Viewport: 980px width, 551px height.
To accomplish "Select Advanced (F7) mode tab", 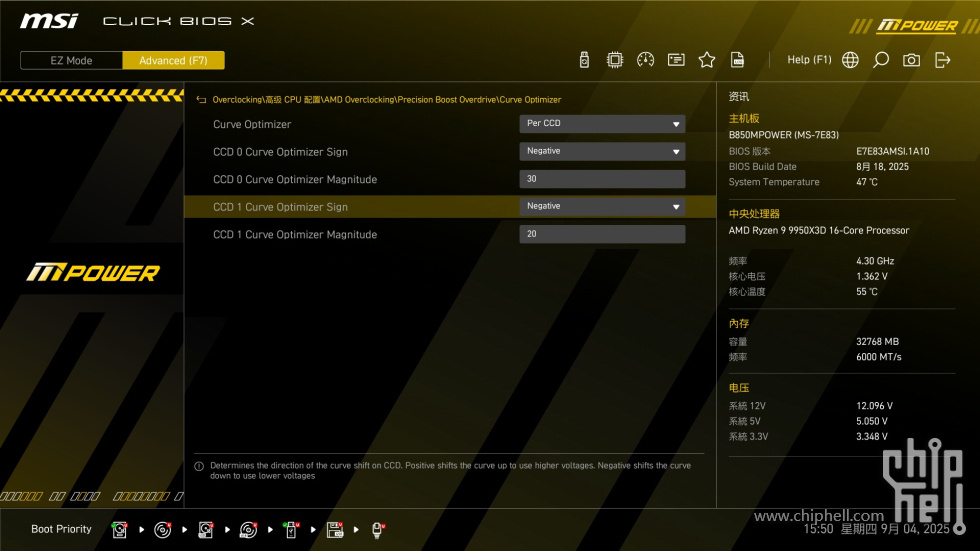I will (x=173, y=61).
